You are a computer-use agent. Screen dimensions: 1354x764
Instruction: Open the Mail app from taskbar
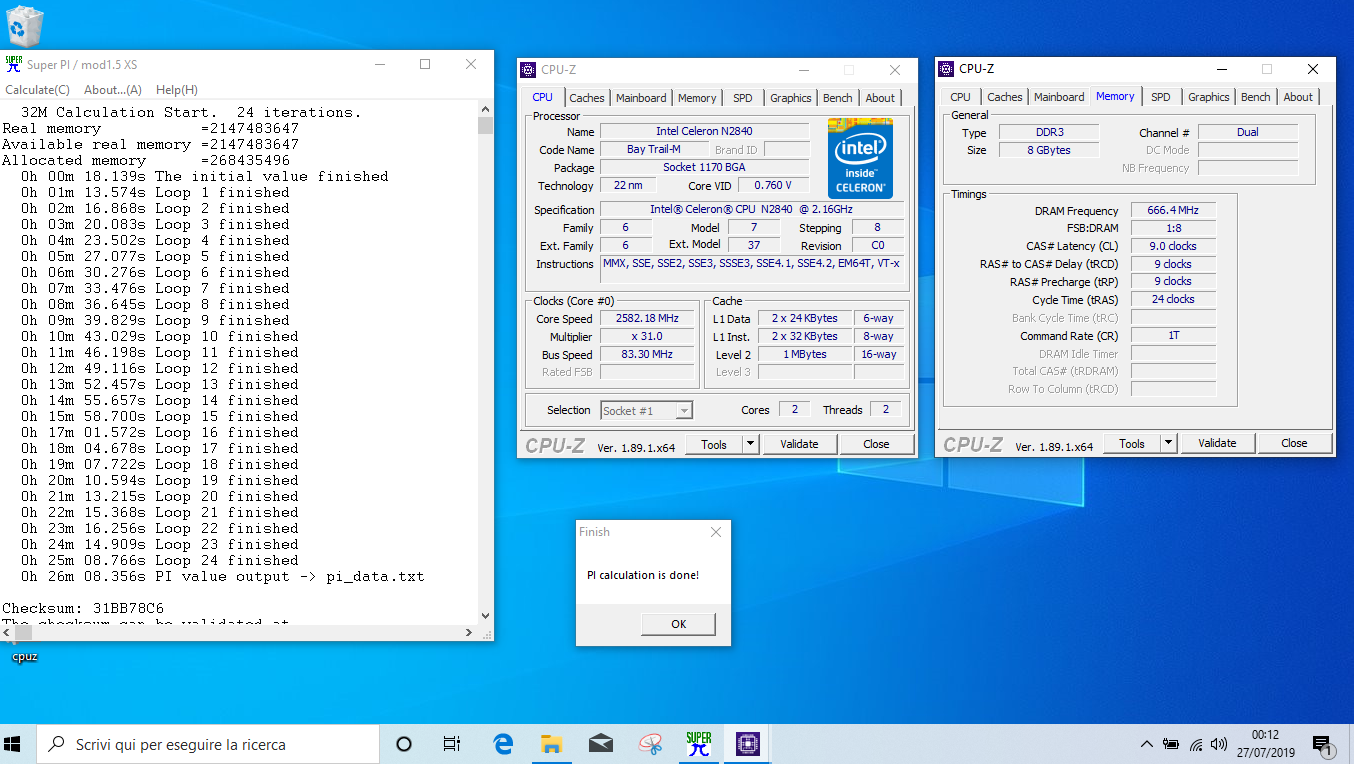(600, 744)
